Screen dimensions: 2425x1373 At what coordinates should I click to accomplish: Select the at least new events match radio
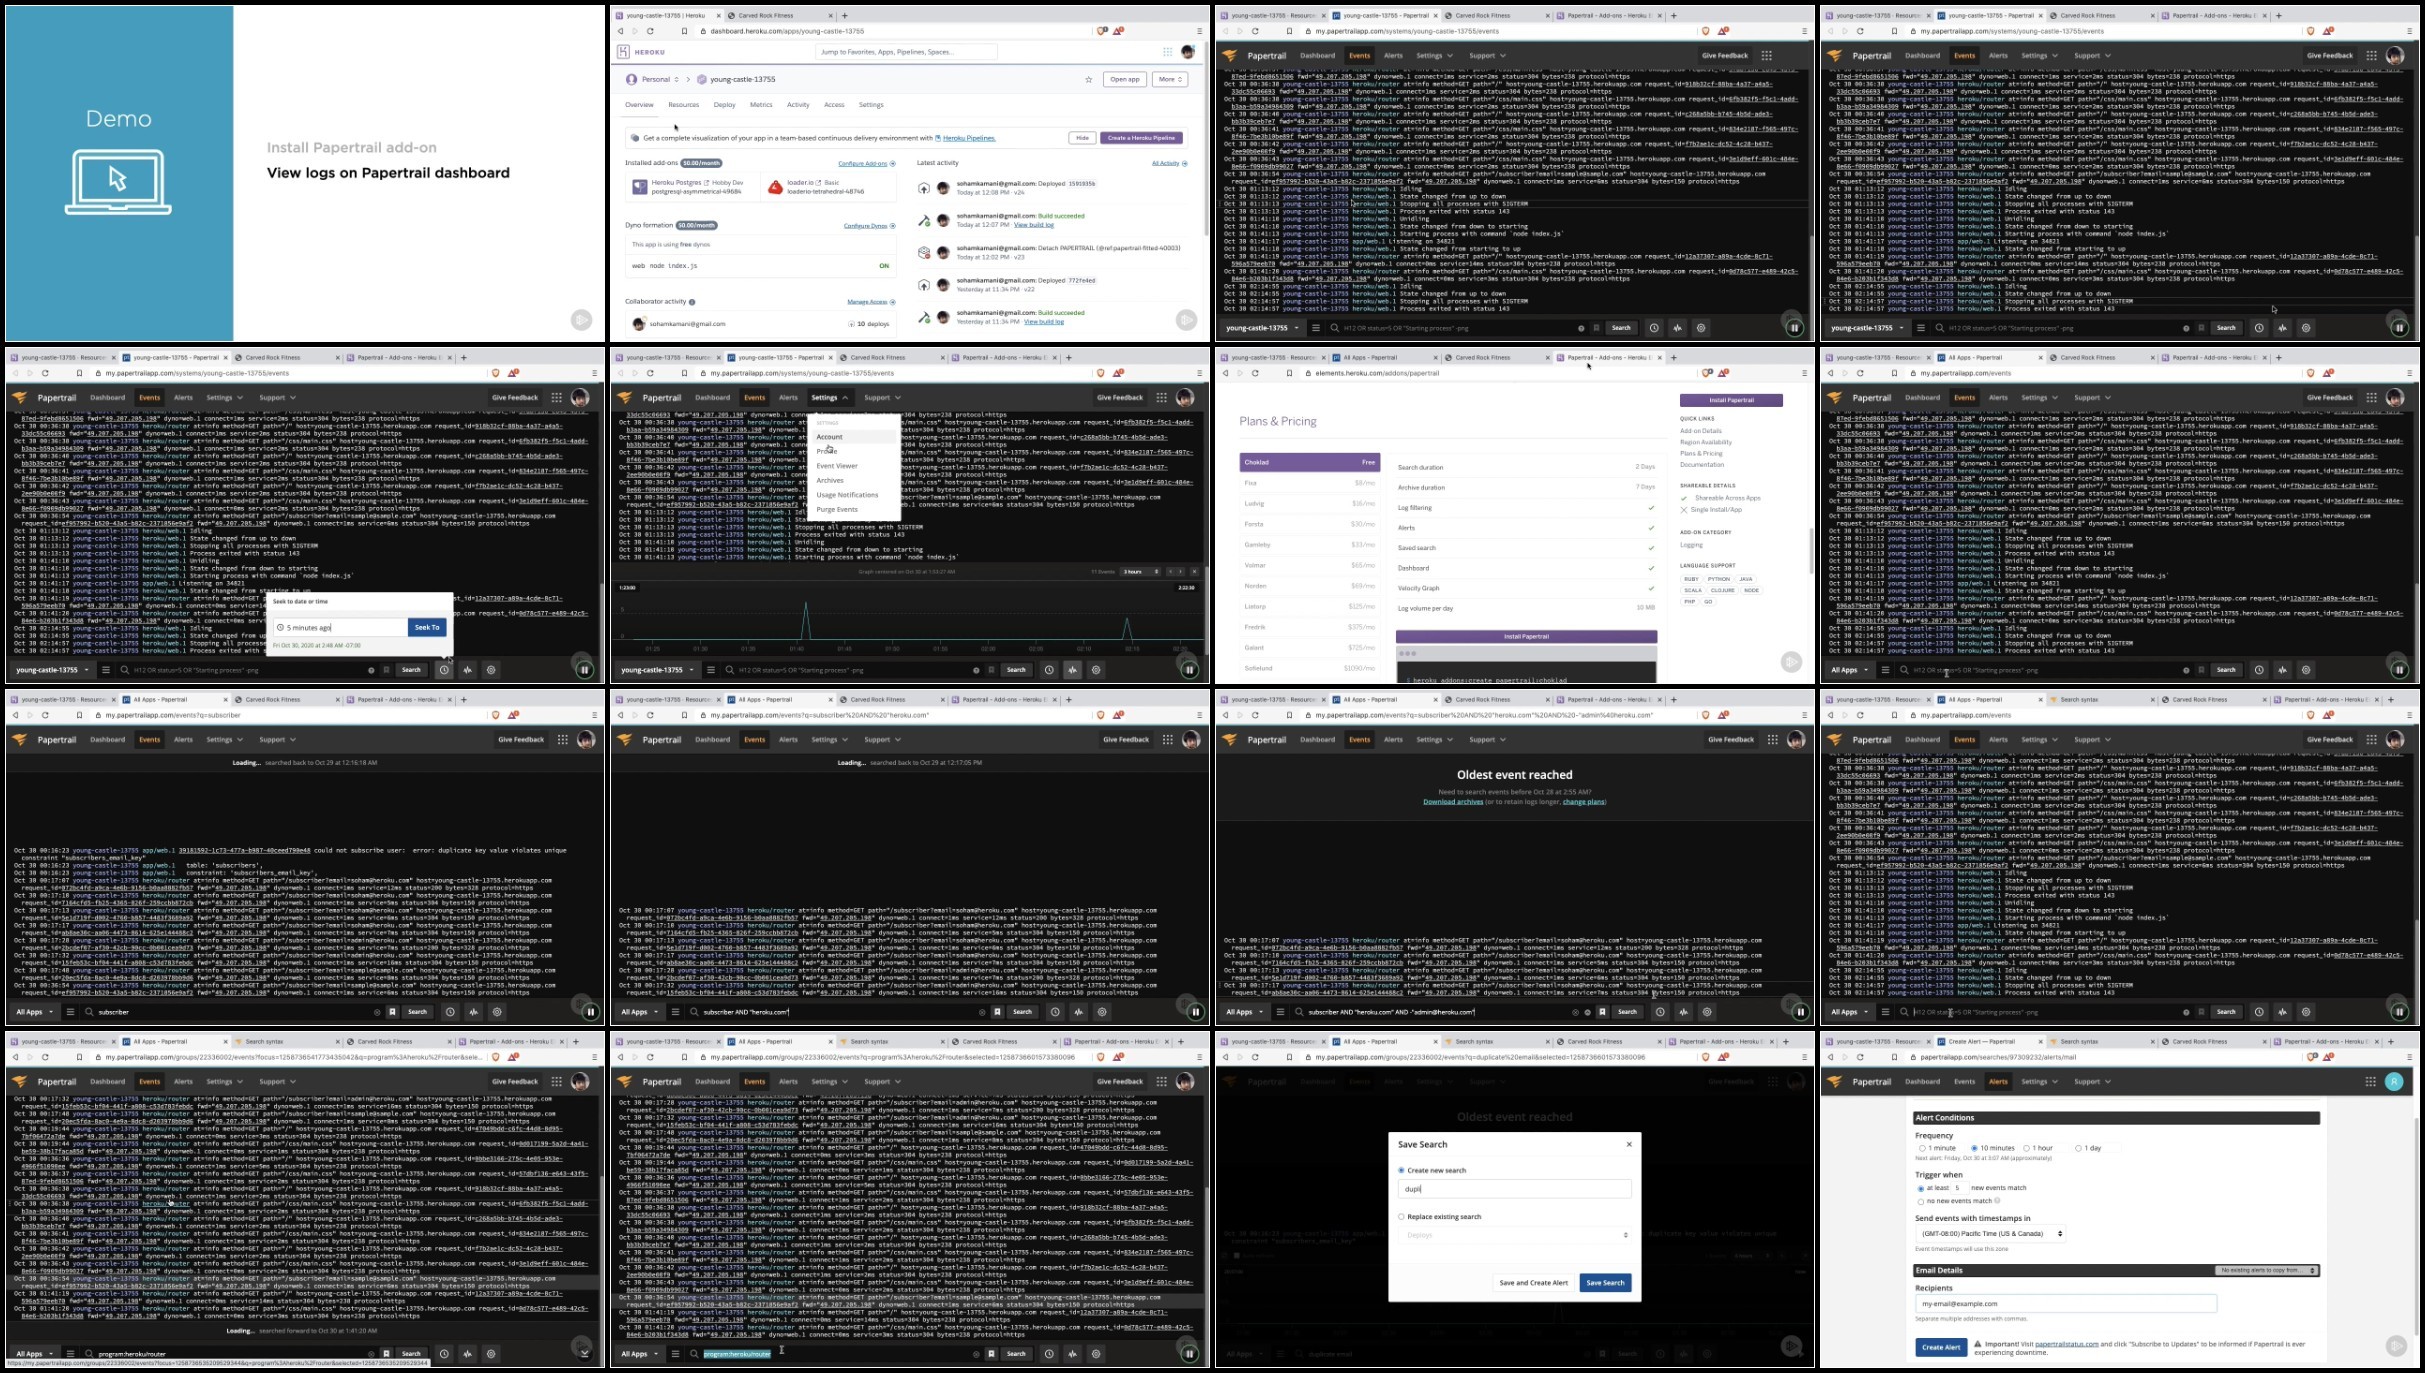pos(1921,1188)
